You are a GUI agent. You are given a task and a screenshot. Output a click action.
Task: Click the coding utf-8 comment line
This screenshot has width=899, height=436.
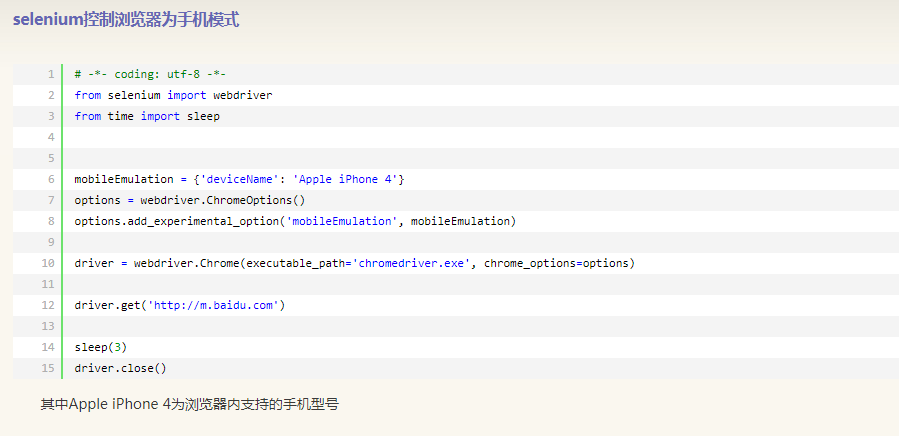150,74
